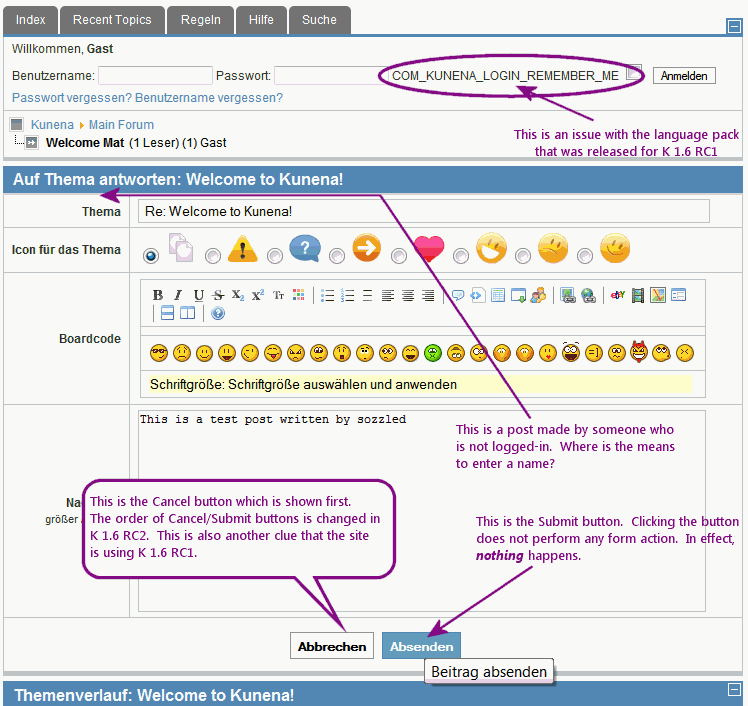
Task: Switch to the Suche tab
Action: click(319, 20)
